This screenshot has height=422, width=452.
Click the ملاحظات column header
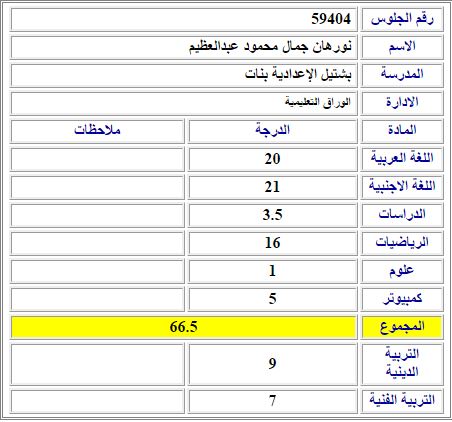[x=97, y=131]
